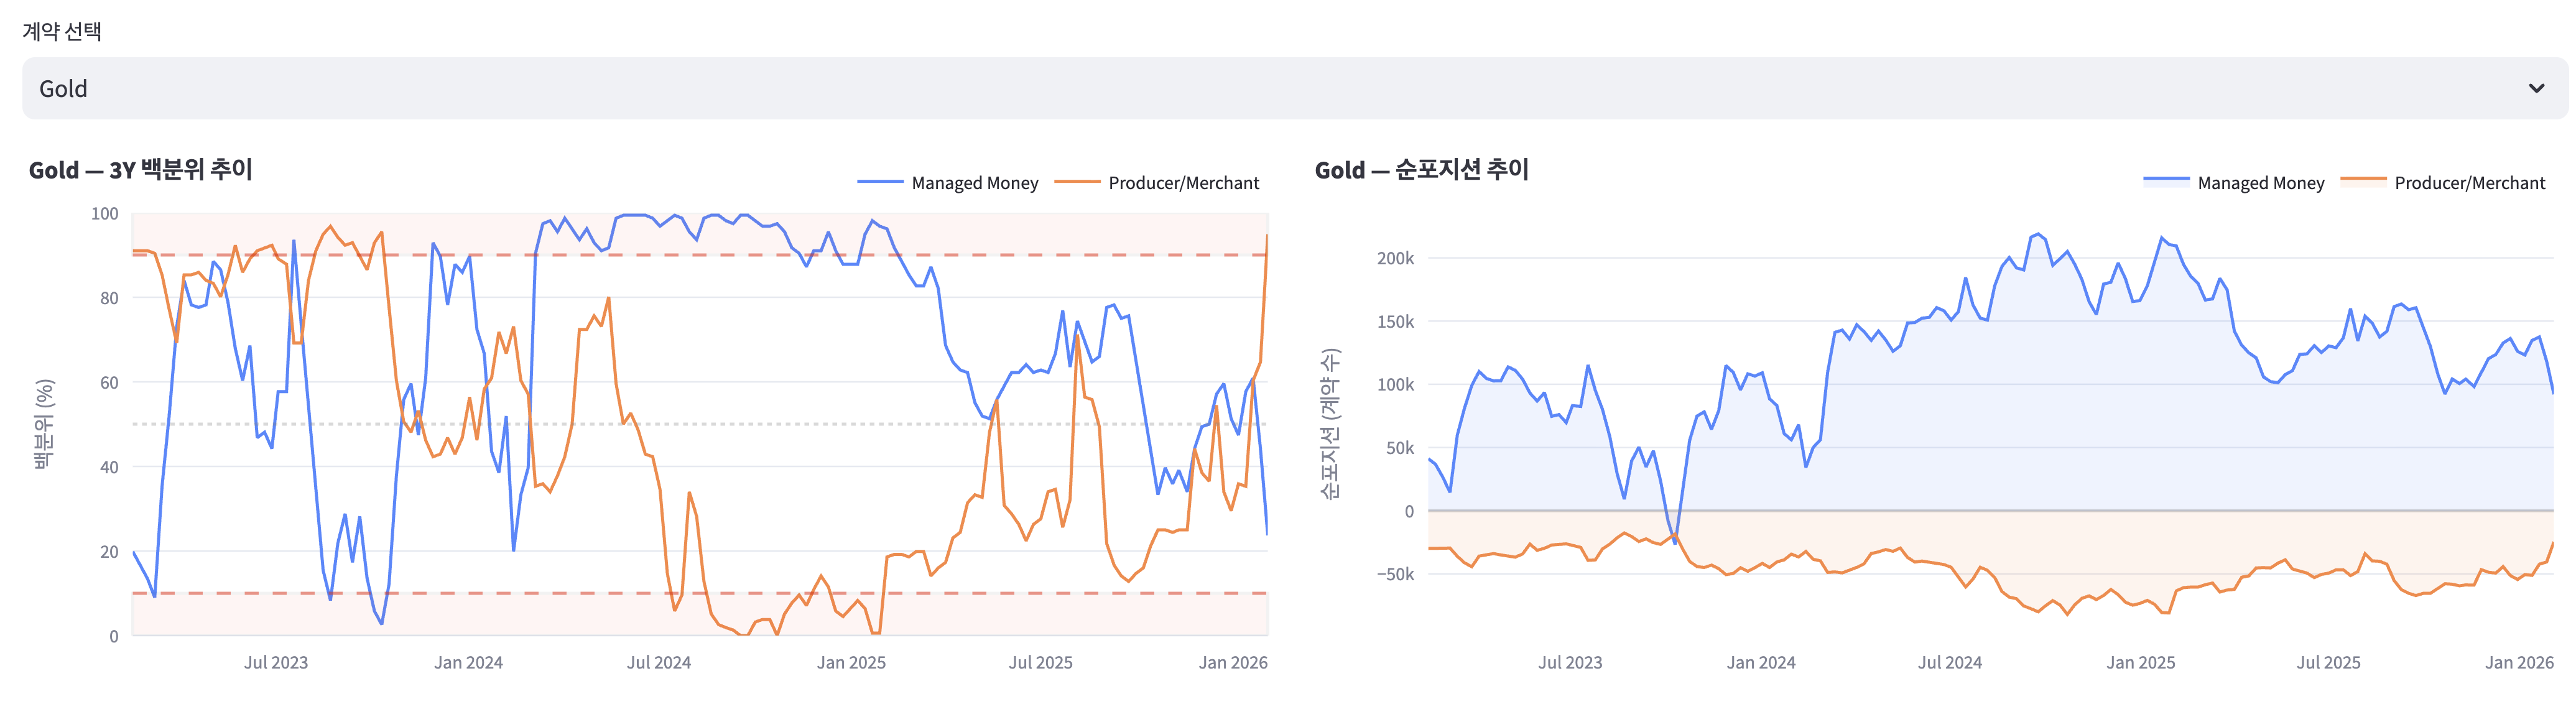
Task: Toggle Managed Money text in net position chart legend
Action: tap(2260, 183)
